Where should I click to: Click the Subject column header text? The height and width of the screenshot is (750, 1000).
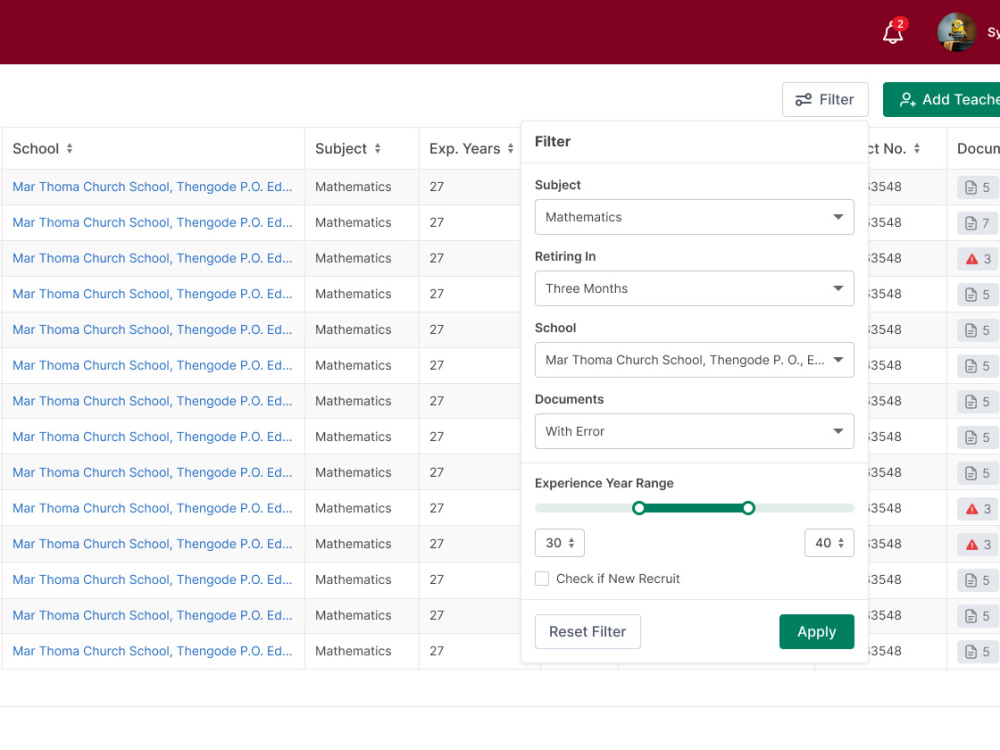pos(341,149)
